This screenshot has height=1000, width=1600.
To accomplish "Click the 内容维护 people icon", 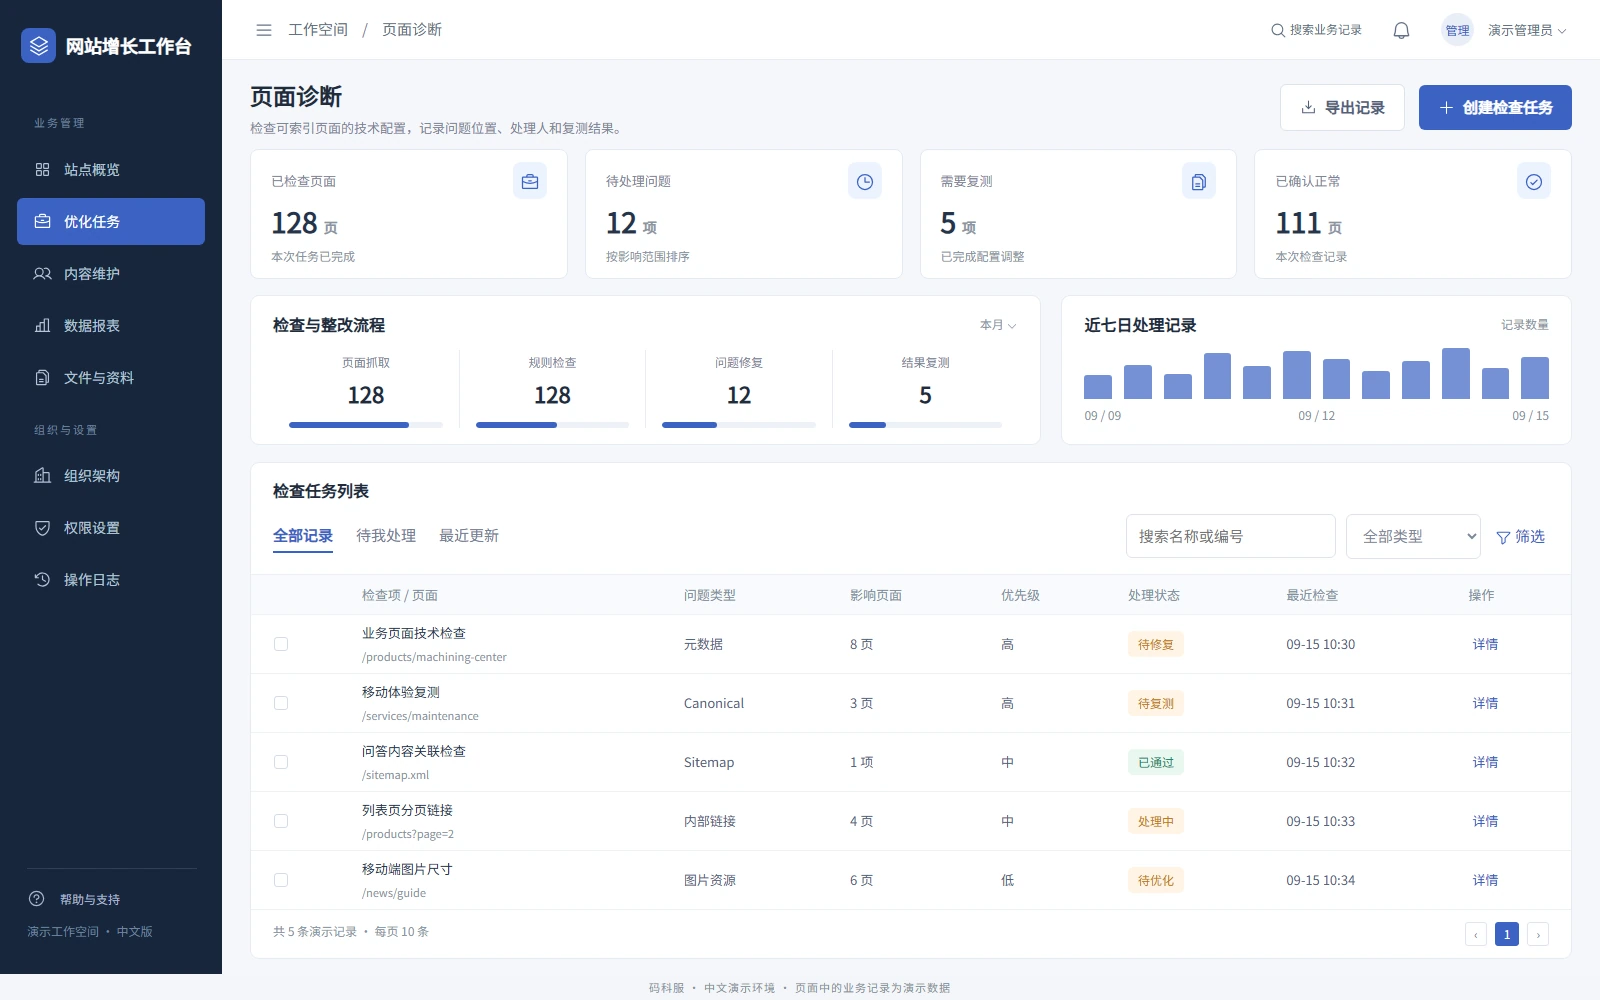I will [42, 274].
